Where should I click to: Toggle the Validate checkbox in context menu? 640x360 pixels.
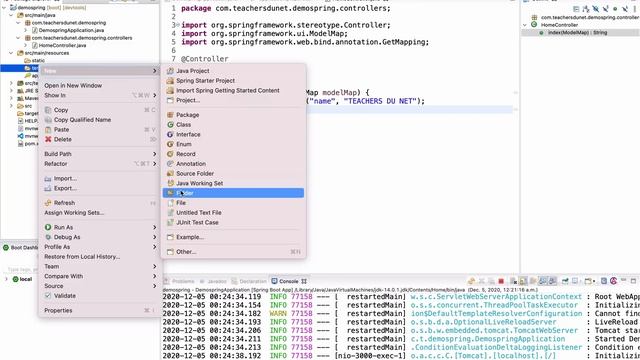(x=48, y=296)
